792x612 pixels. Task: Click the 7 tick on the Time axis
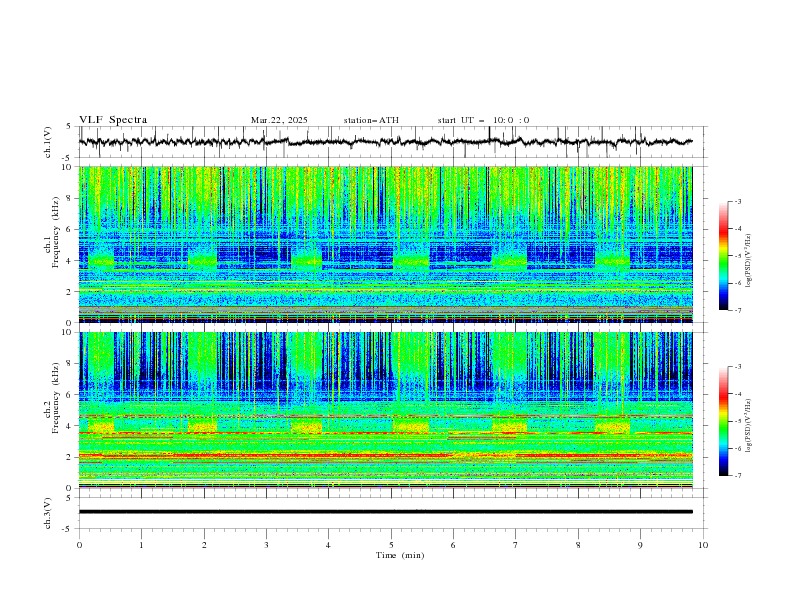click(516, 545)
